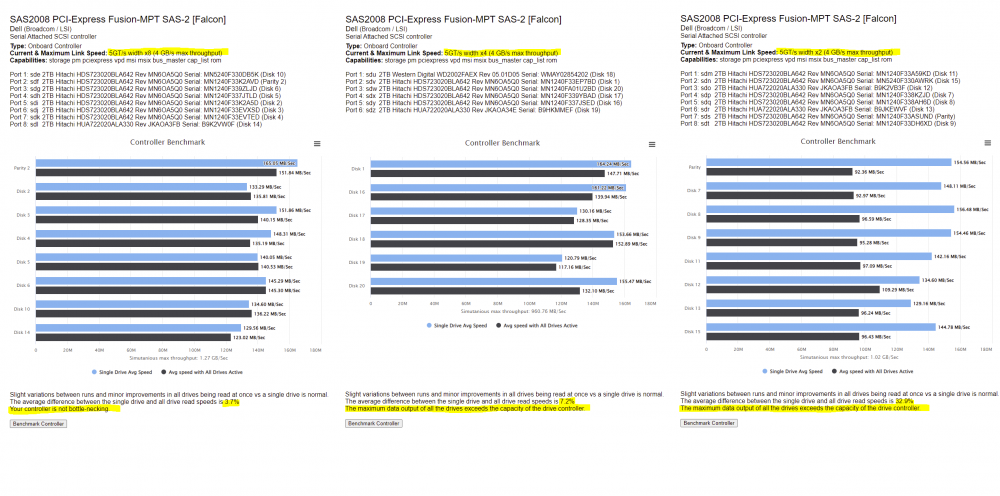
Task: Select the highlighted 7.2% difference value
Action: coord(567,402)
